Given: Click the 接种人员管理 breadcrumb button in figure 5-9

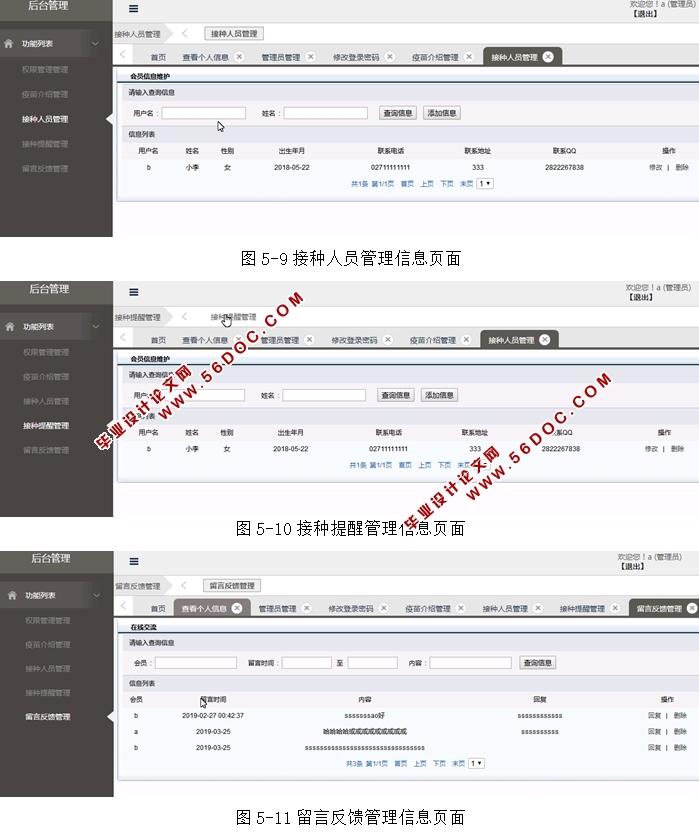Looking at the screenshot, I should [x=234, y=34].
